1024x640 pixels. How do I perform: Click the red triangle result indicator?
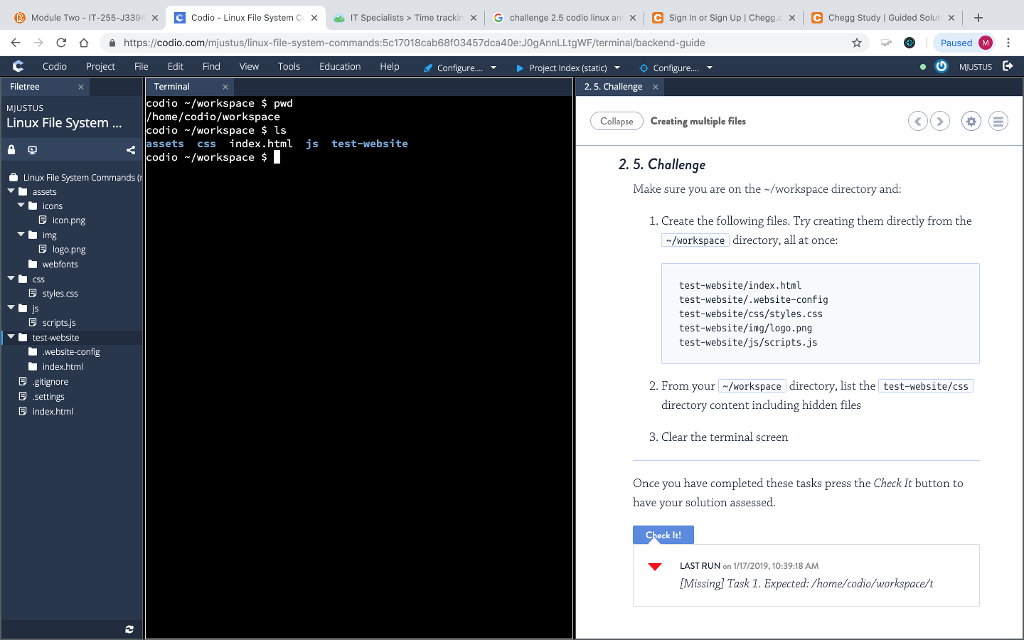pos(655,566)
